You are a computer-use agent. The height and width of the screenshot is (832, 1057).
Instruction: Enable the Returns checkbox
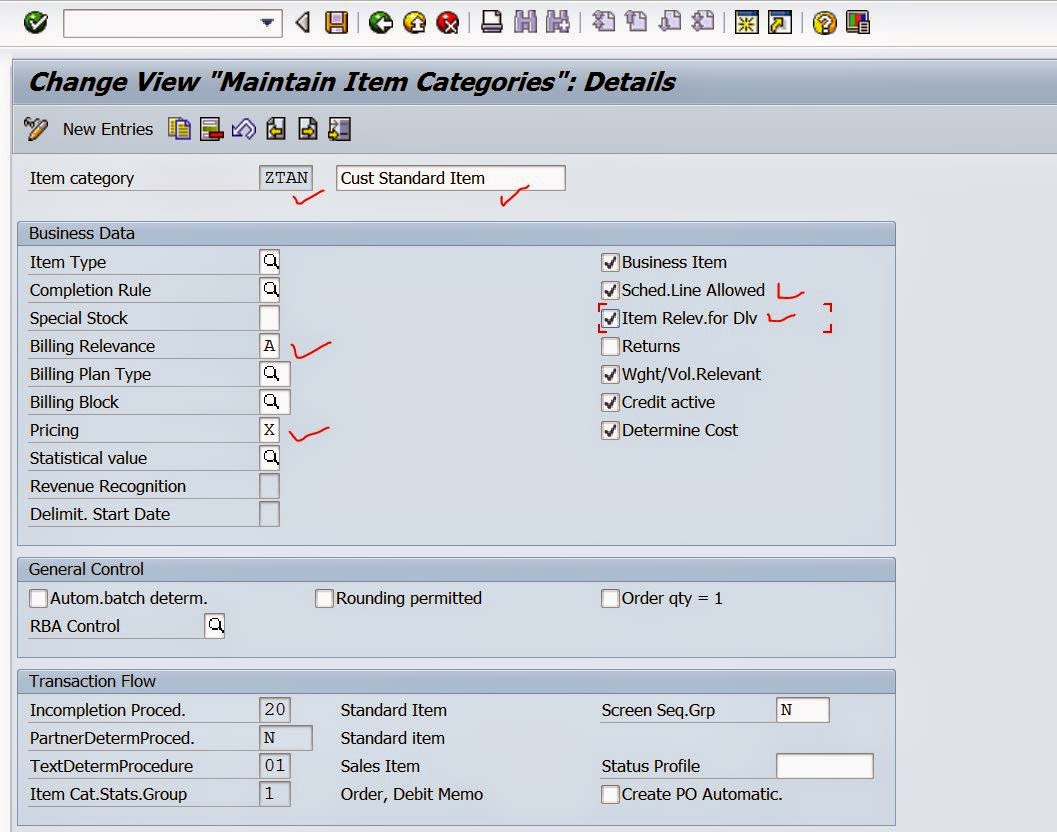pos(610,346)
